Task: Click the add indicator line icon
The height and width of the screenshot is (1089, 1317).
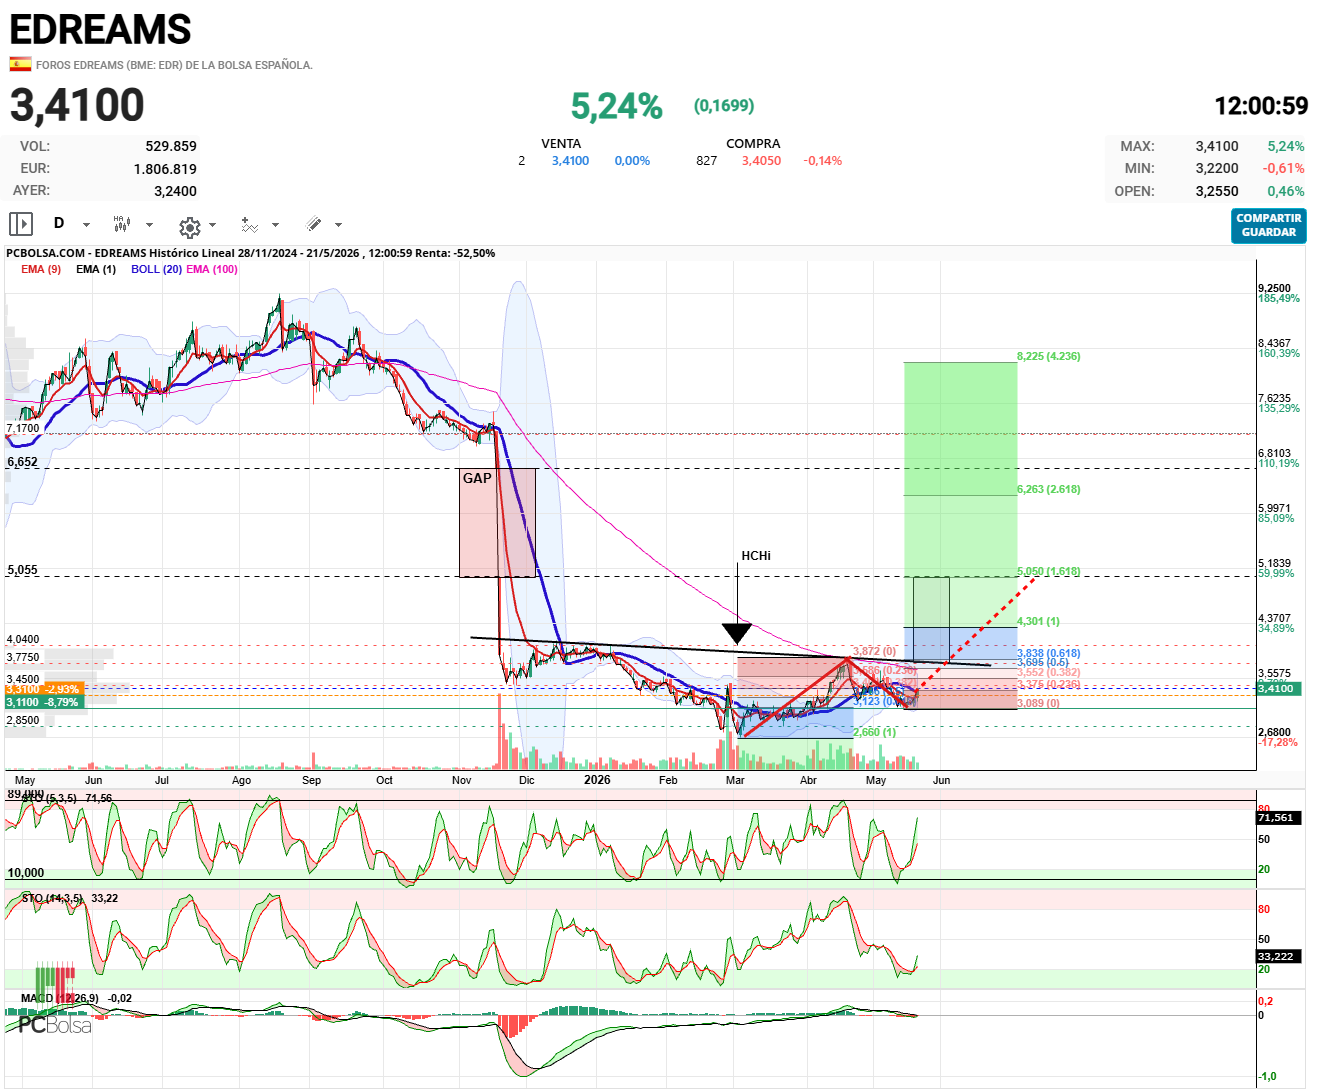Action: click(249, 225)
